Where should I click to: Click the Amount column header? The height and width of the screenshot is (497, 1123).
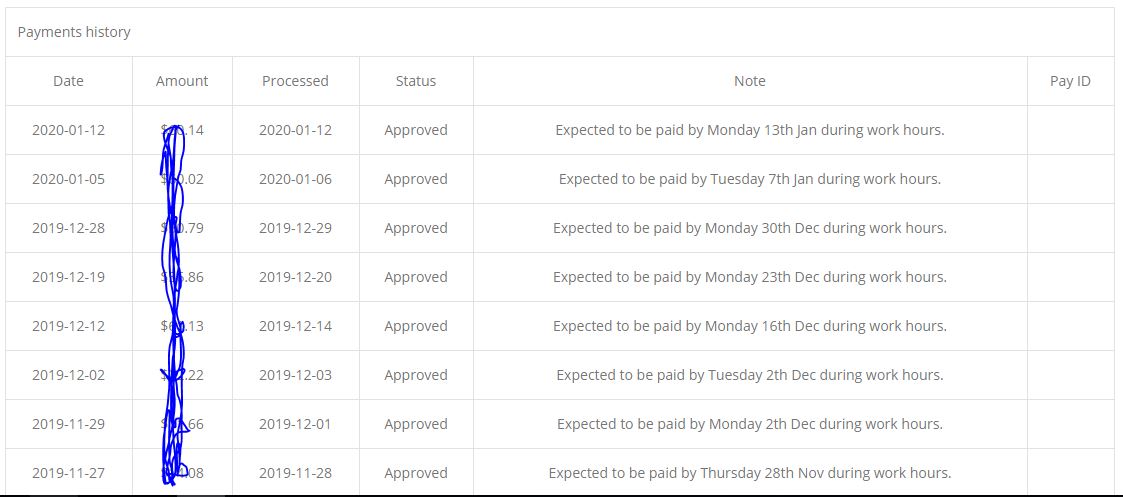pyautogui.click(x=182, y=81)
